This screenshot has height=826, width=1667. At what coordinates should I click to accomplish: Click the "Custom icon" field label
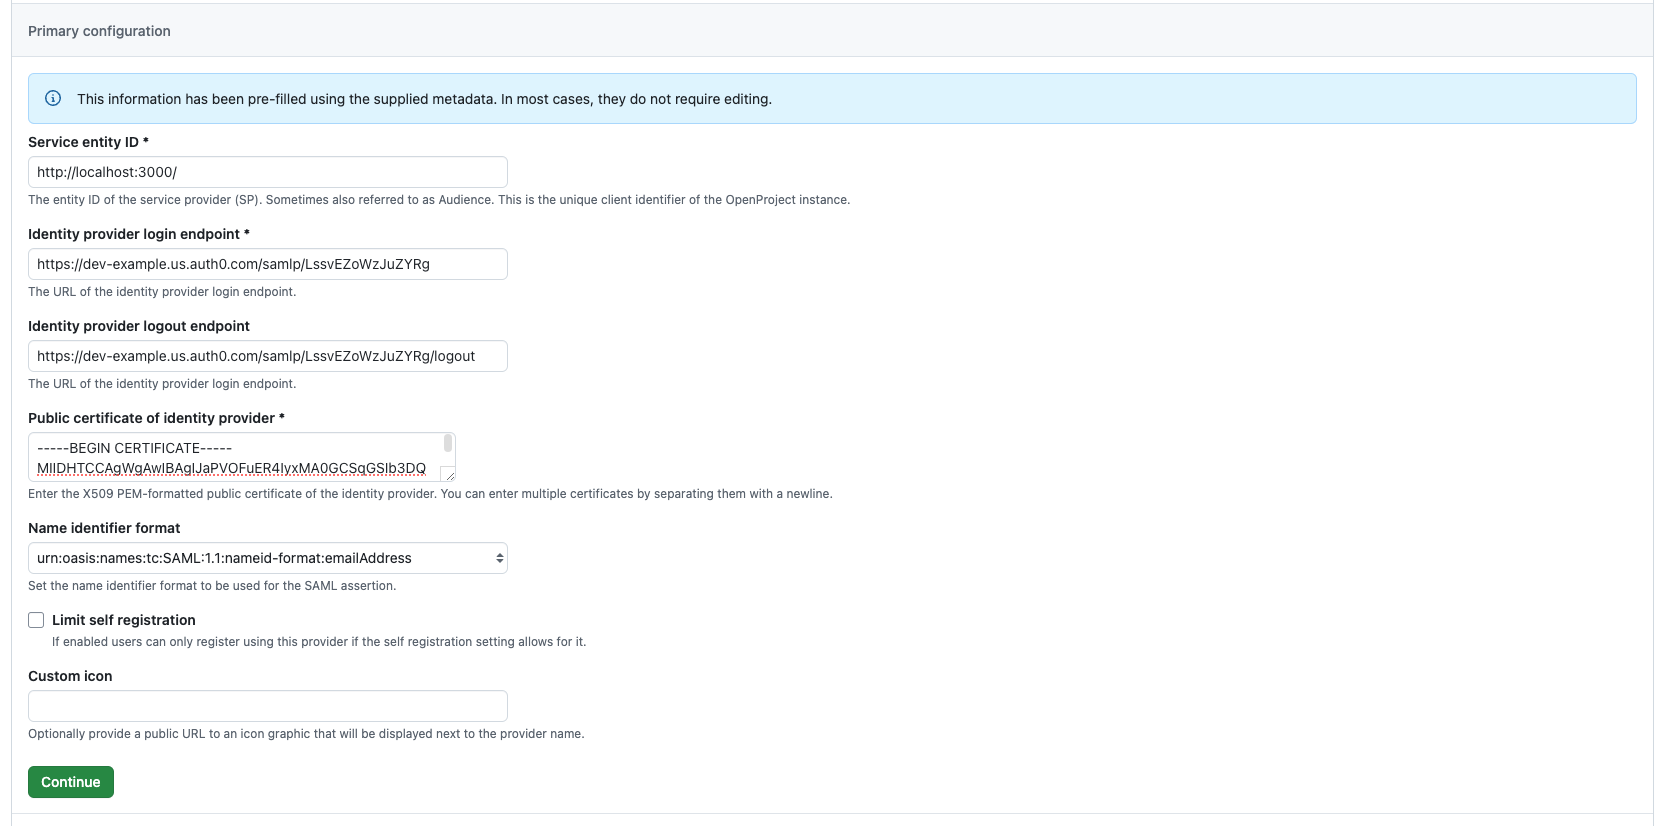pyautogui.click(x=70, y=676)
